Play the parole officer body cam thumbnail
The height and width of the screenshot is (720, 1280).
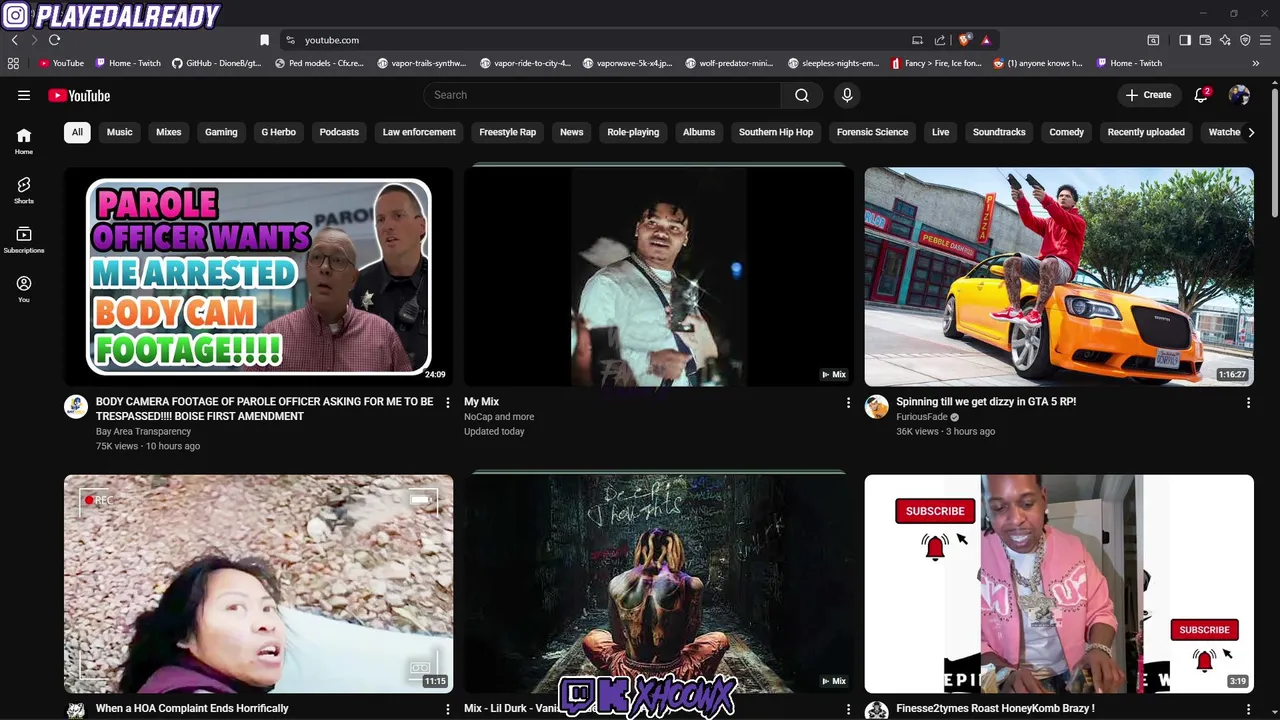258,276
